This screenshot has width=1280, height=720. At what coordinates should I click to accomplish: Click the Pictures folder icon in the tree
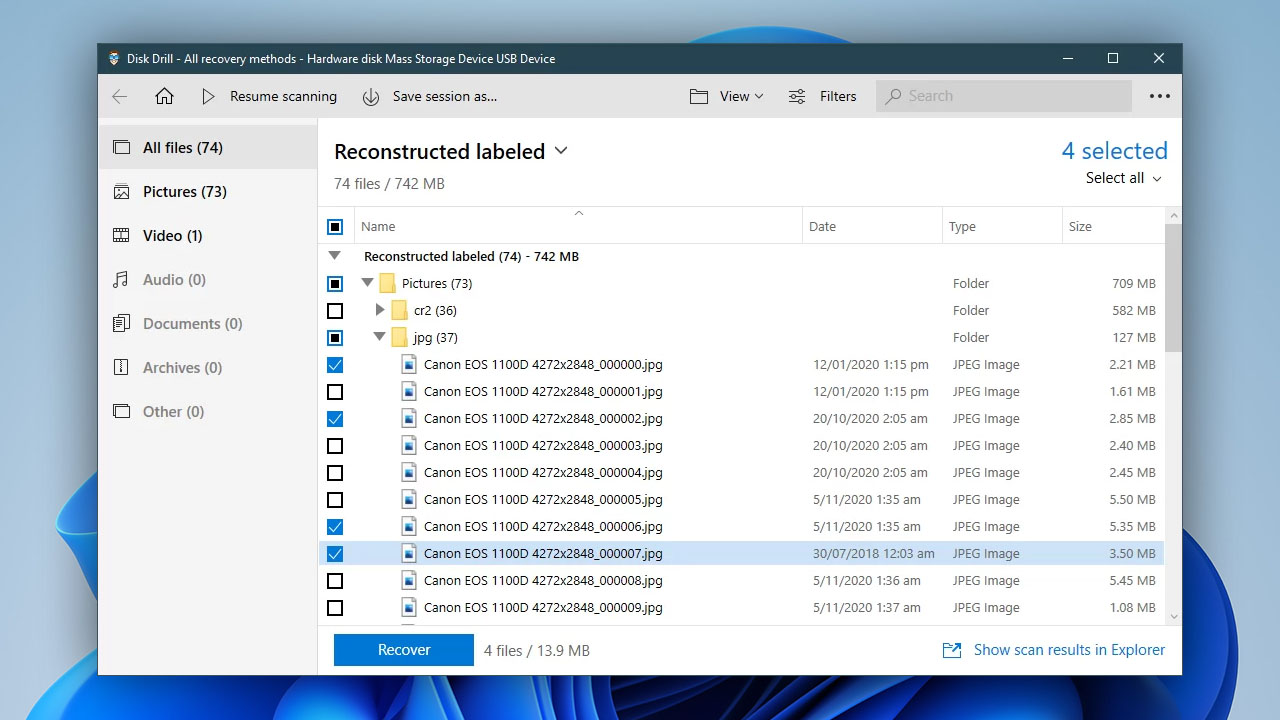387,284
